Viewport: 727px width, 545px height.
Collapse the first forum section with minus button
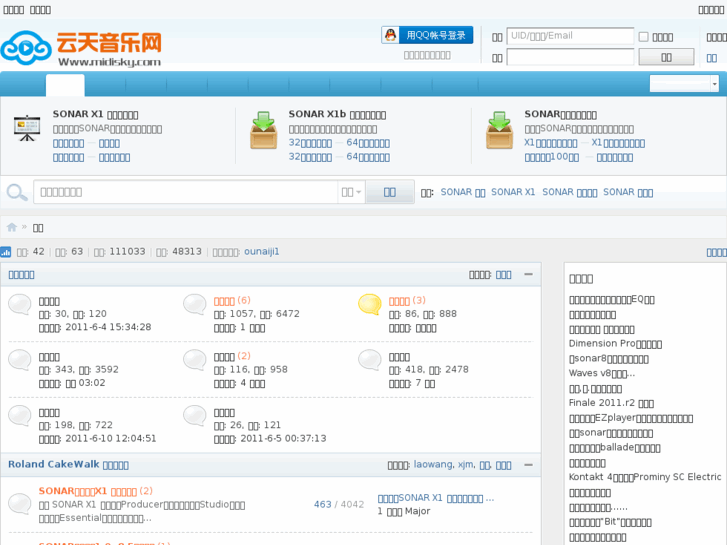click(x=528, y=275)
